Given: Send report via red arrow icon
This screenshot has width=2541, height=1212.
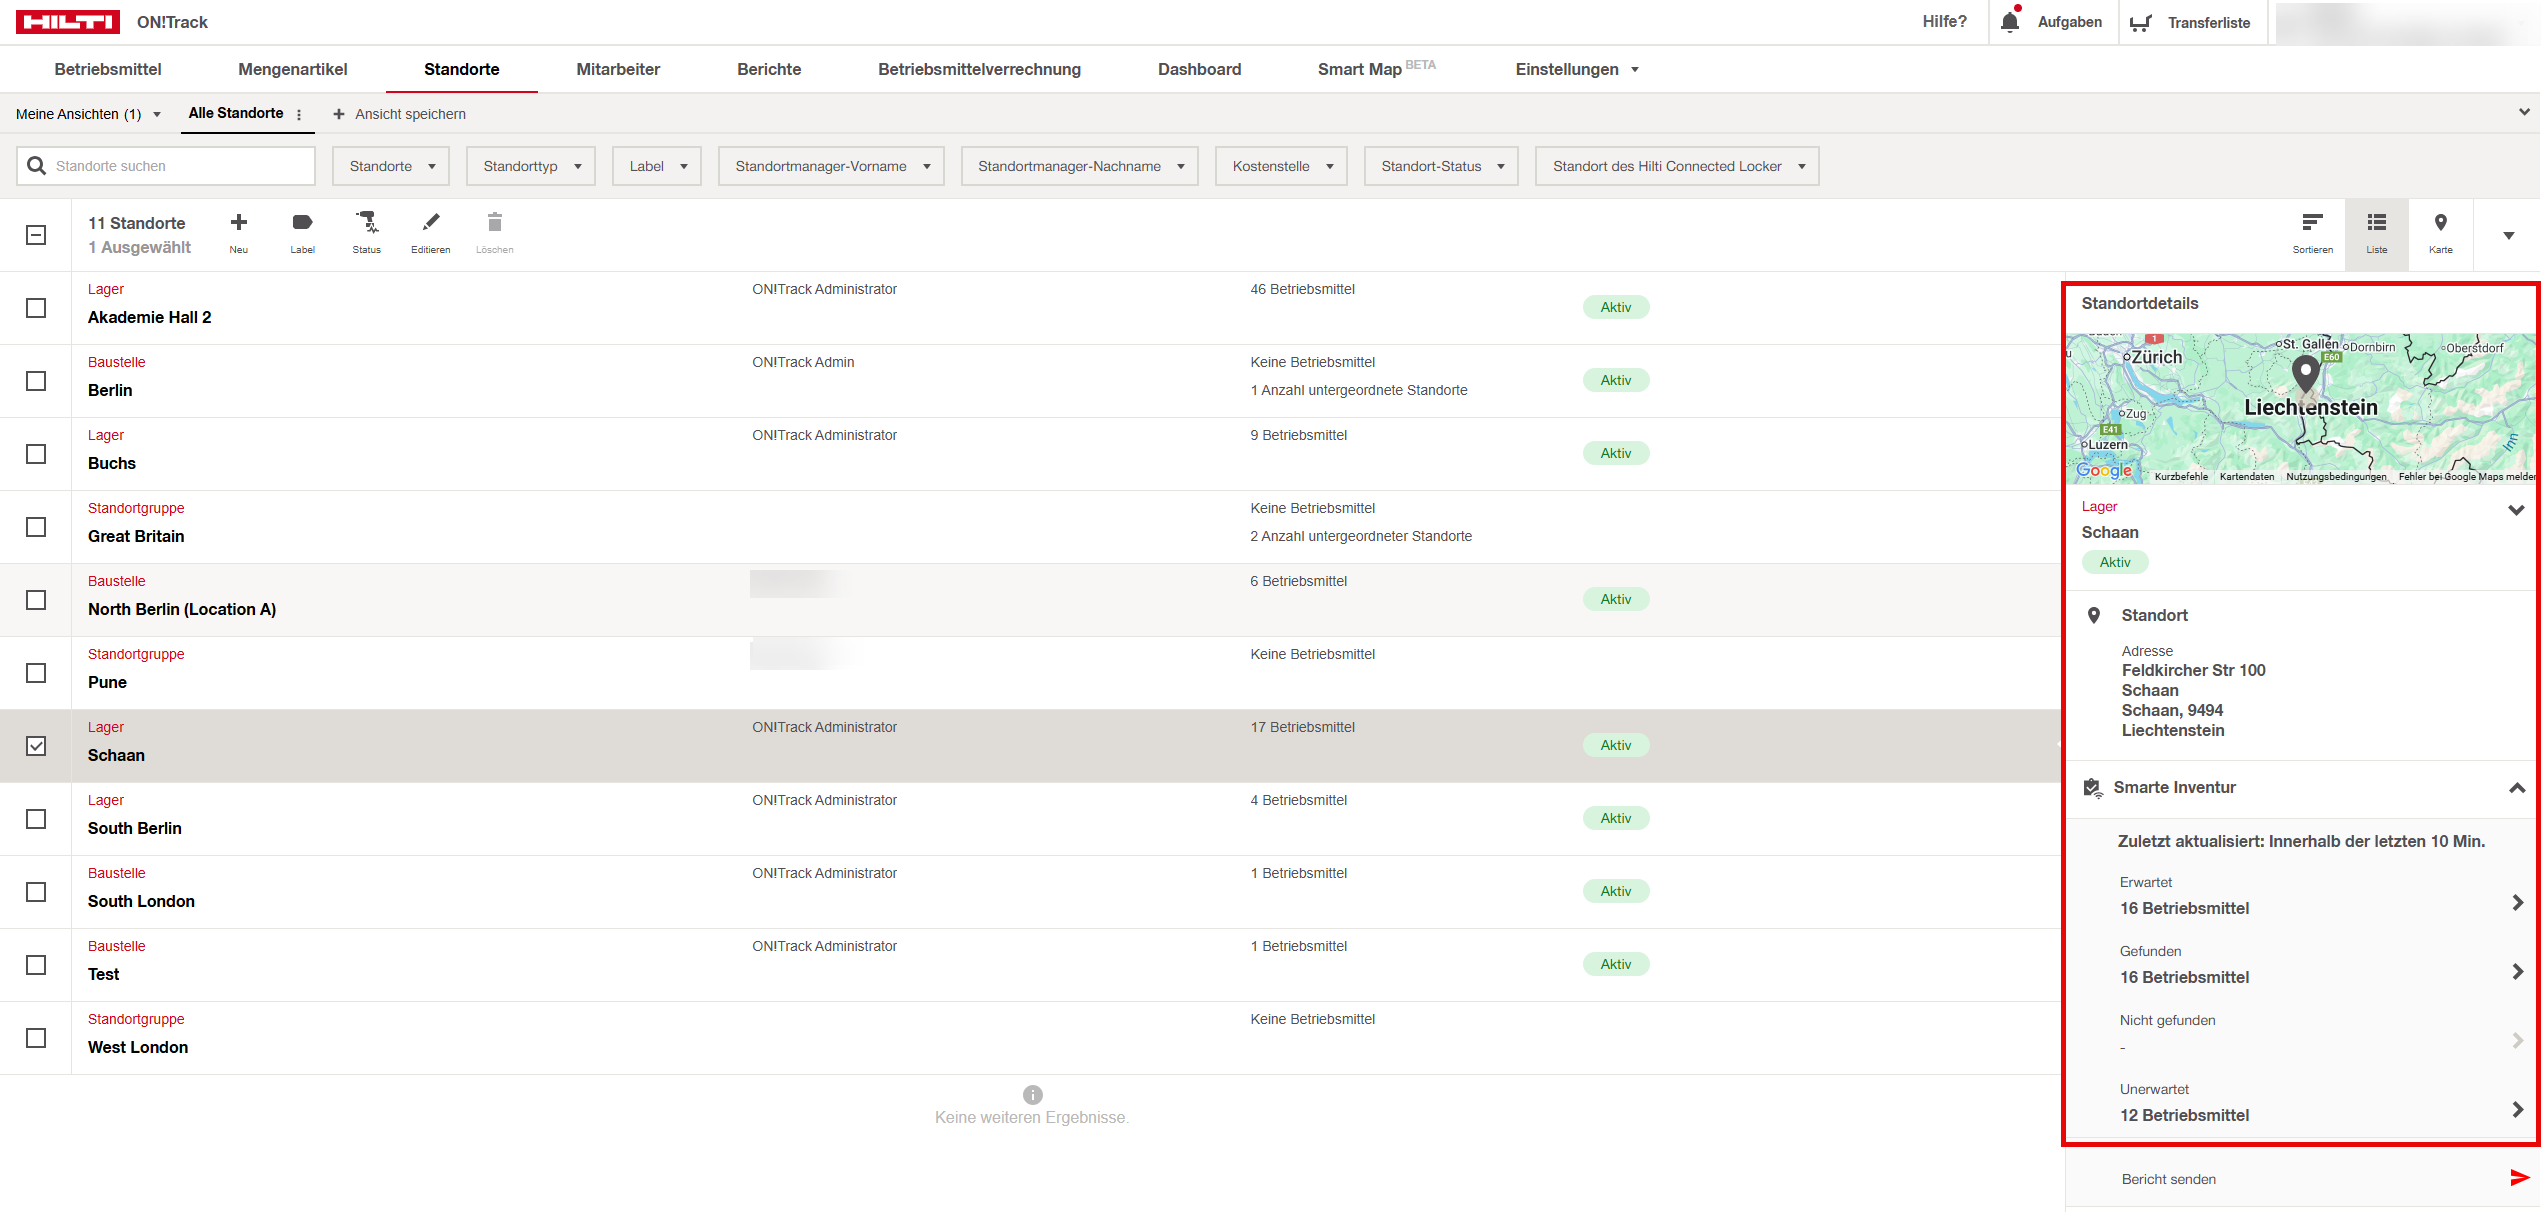Looking at the screenshot, I should click(x=2519, y=1178).
